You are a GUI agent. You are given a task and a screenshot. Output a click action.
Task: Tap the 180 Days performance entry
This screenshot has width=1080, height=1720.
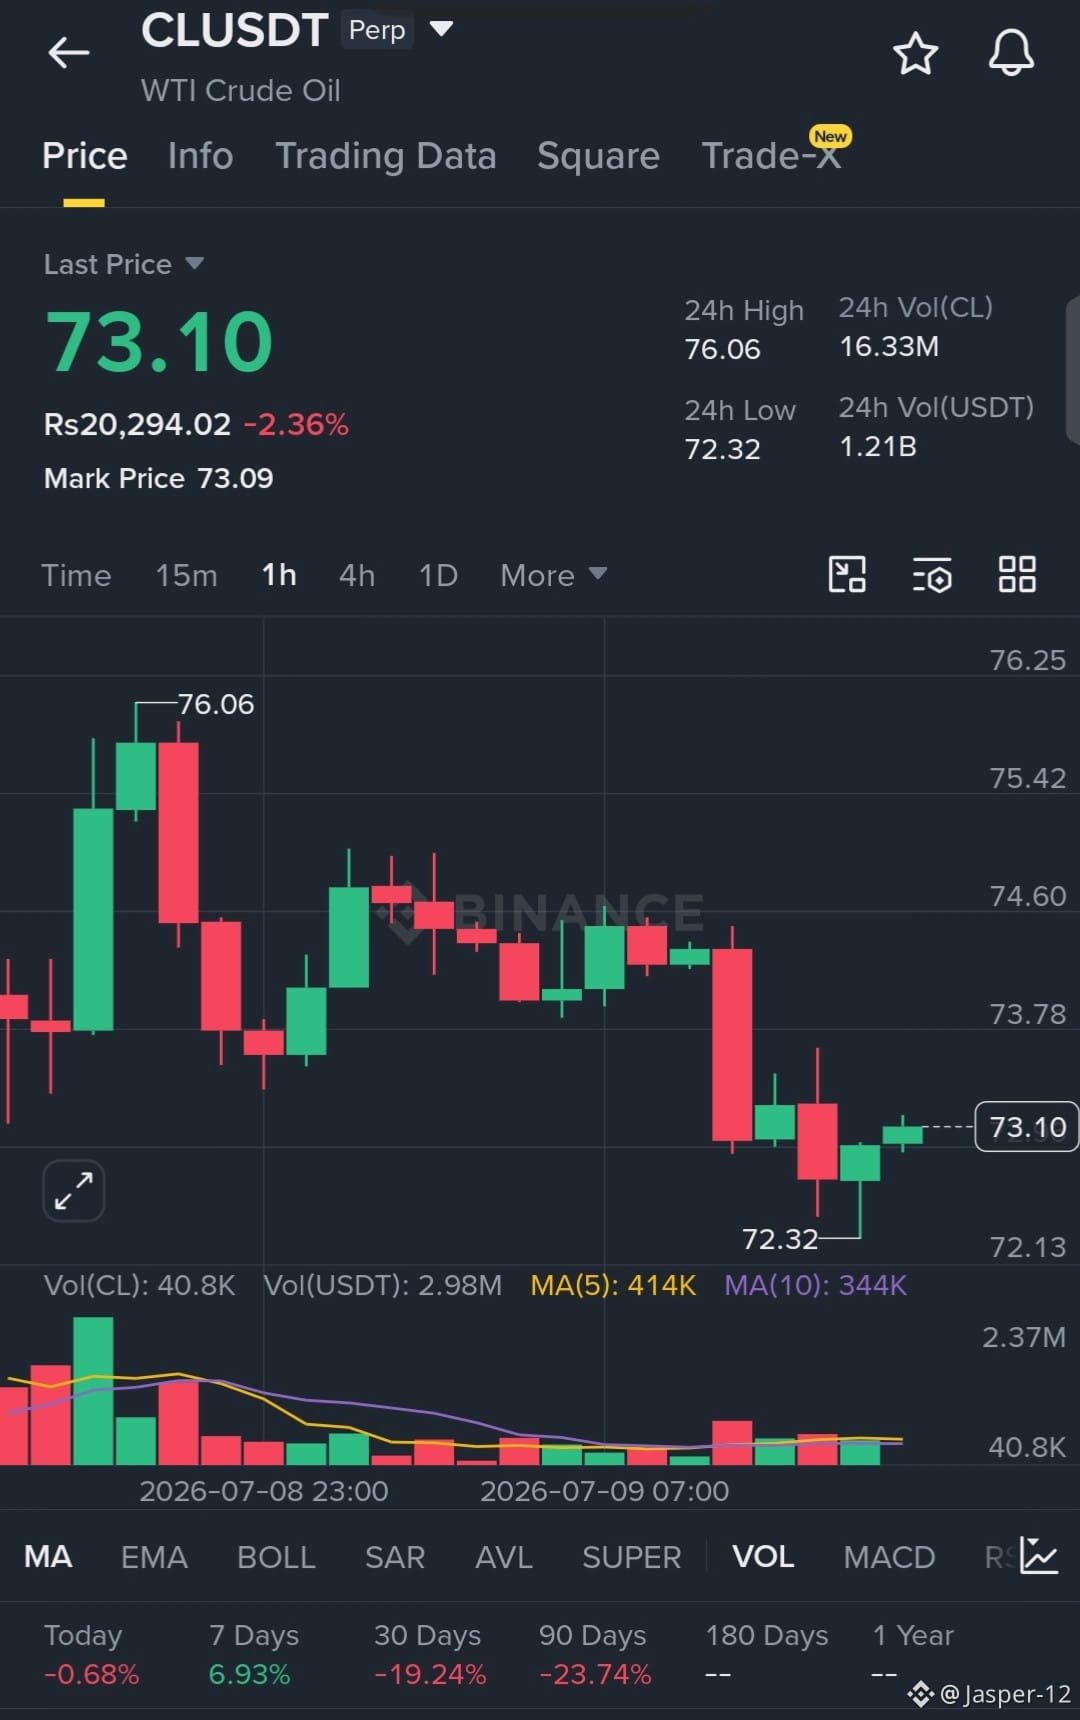[767, 1654]
